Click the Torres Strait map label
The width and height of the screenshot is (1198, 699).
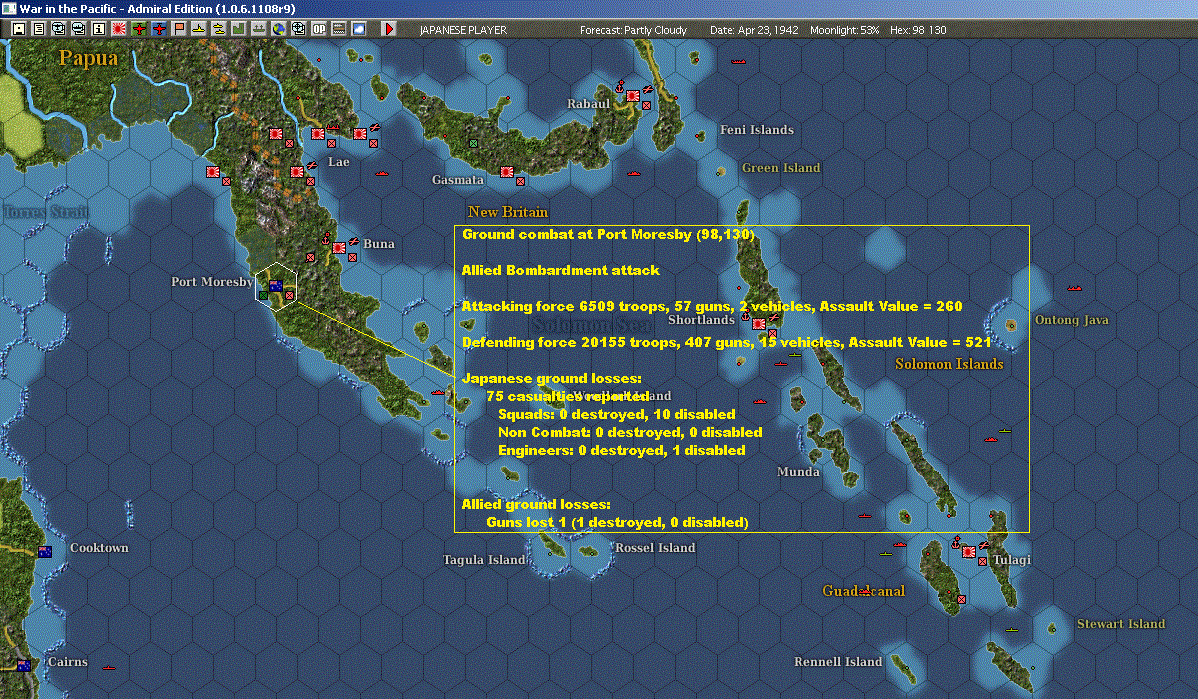(46, 212)
